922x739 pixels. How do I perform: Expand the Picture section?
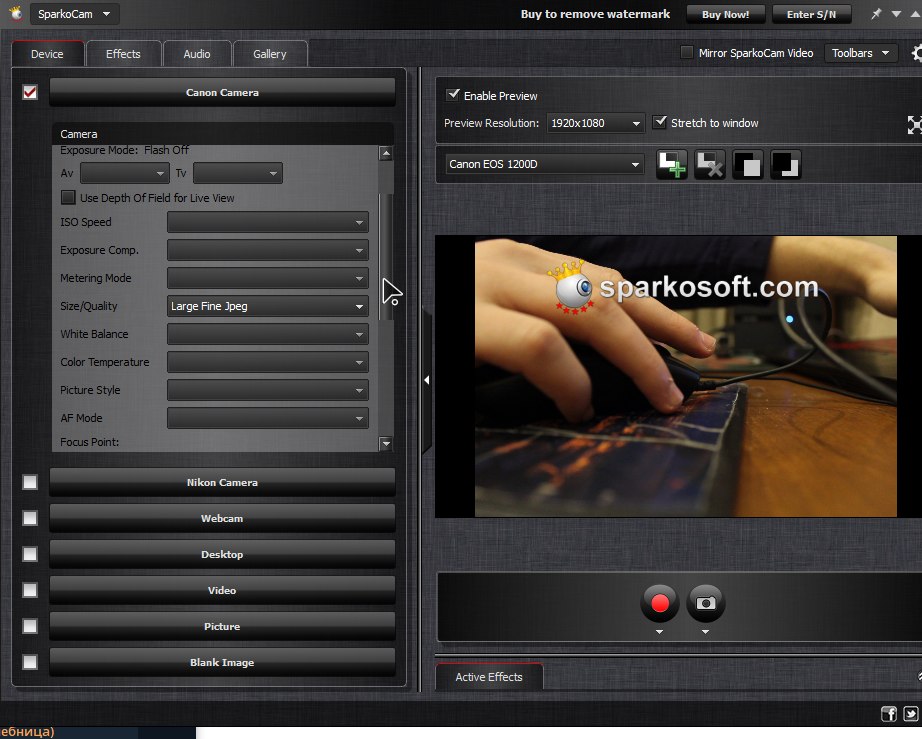(x=222, y=626)
